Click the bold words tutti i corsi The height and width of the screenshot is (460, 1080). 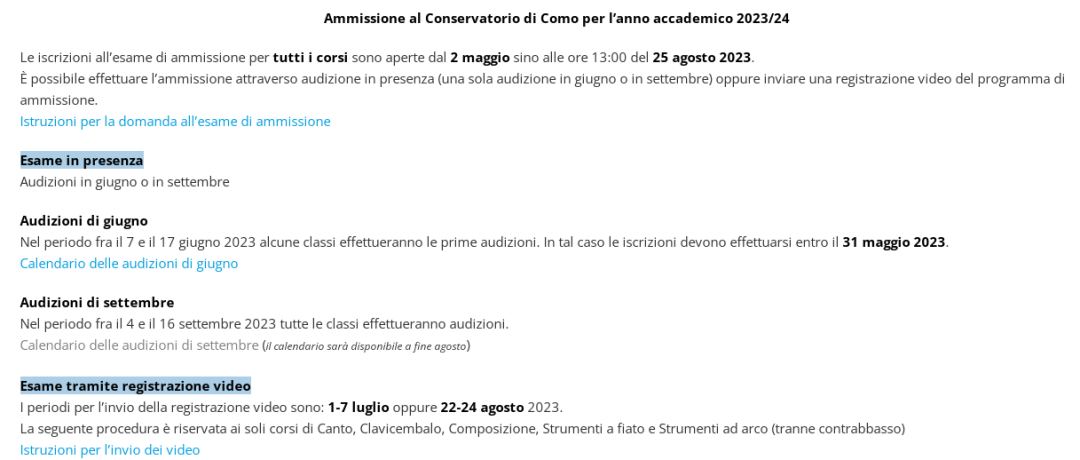tap(310, 57)
